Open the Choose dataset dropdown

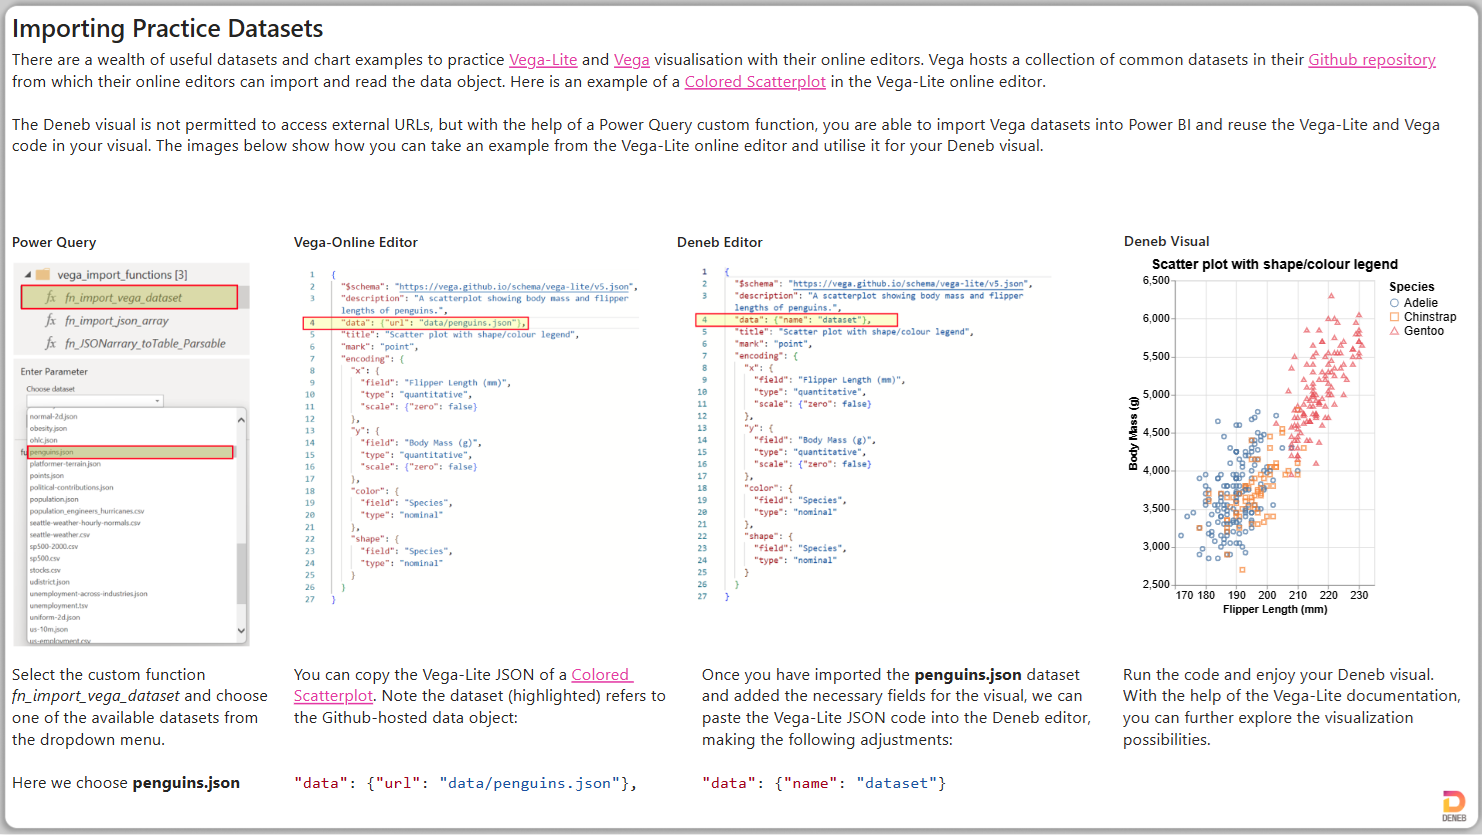coord(95,401)
